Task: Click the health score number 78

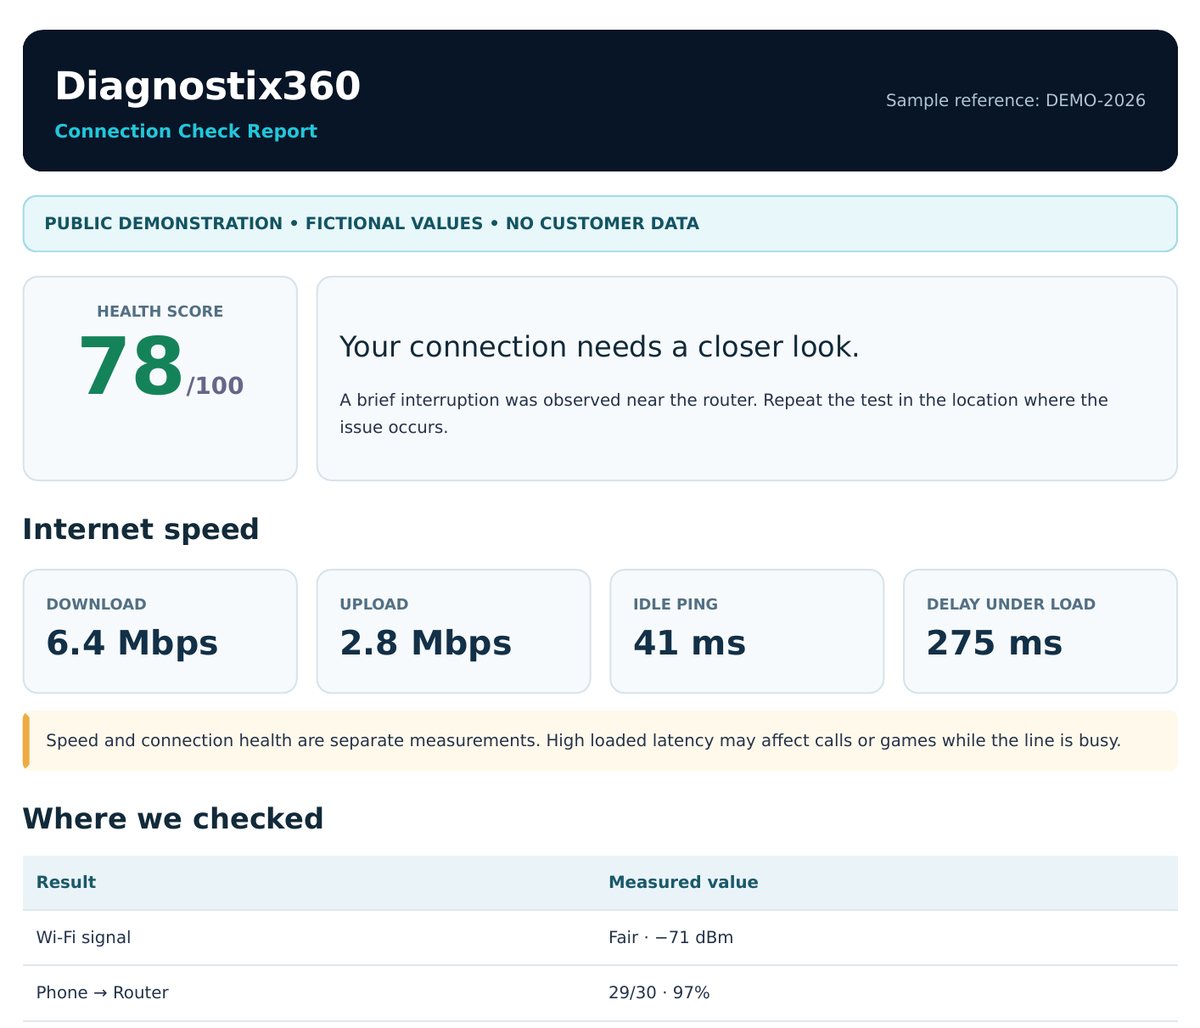Action: pyautogui.click(x=131, y=367)
